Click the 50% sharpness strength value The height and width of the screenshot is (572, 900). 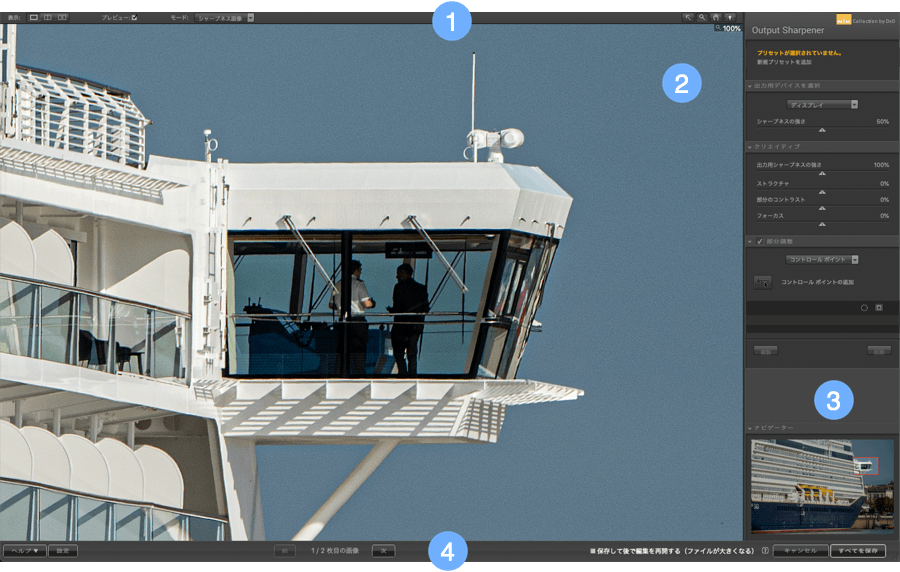[882, 122]
